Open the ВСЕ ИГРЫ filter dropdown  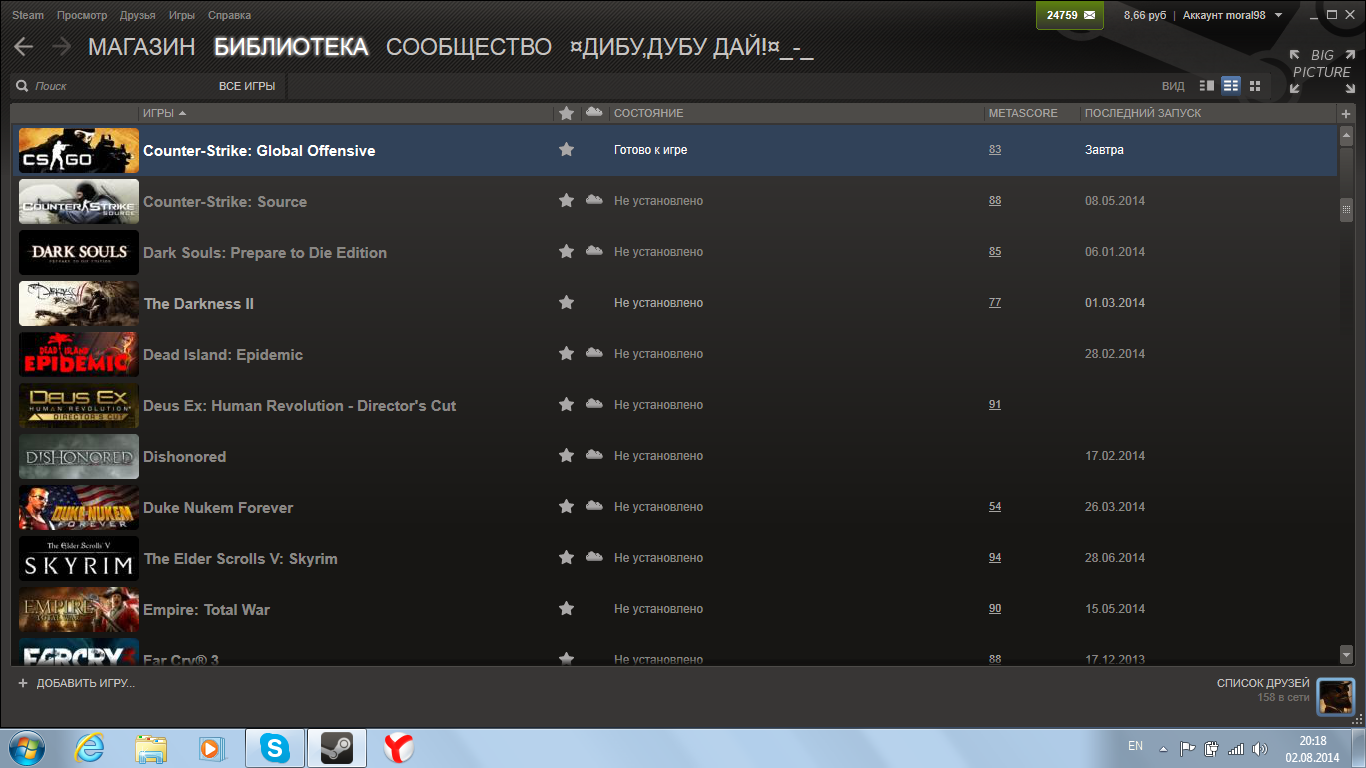pos(247,86)
